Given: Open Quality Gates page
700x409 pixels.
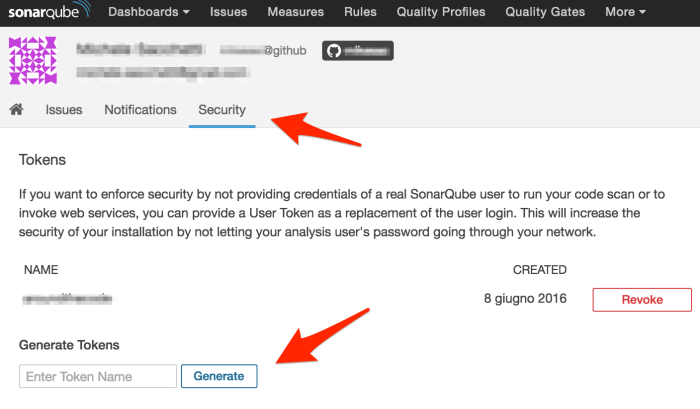Looking at the screenshot, I should click(x=545, y=12).
